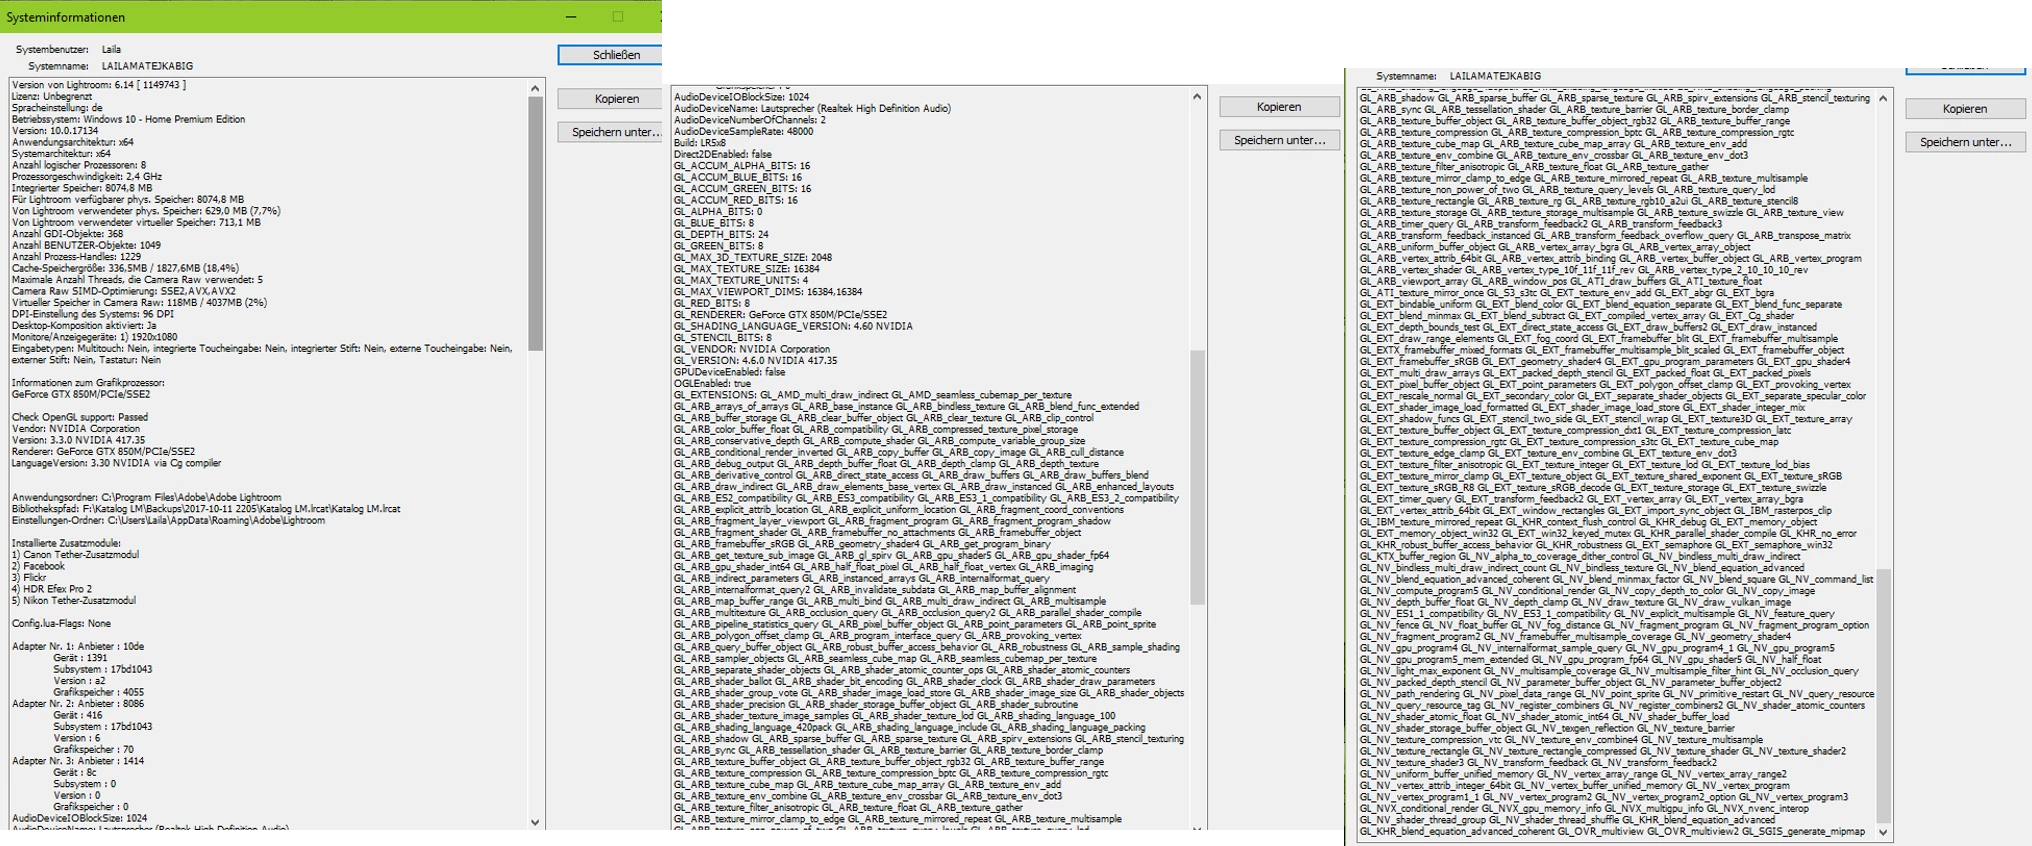Click scroll-up arrow of the Lightroom version list
Screen dimensions: 2032x846
[535, 88]
